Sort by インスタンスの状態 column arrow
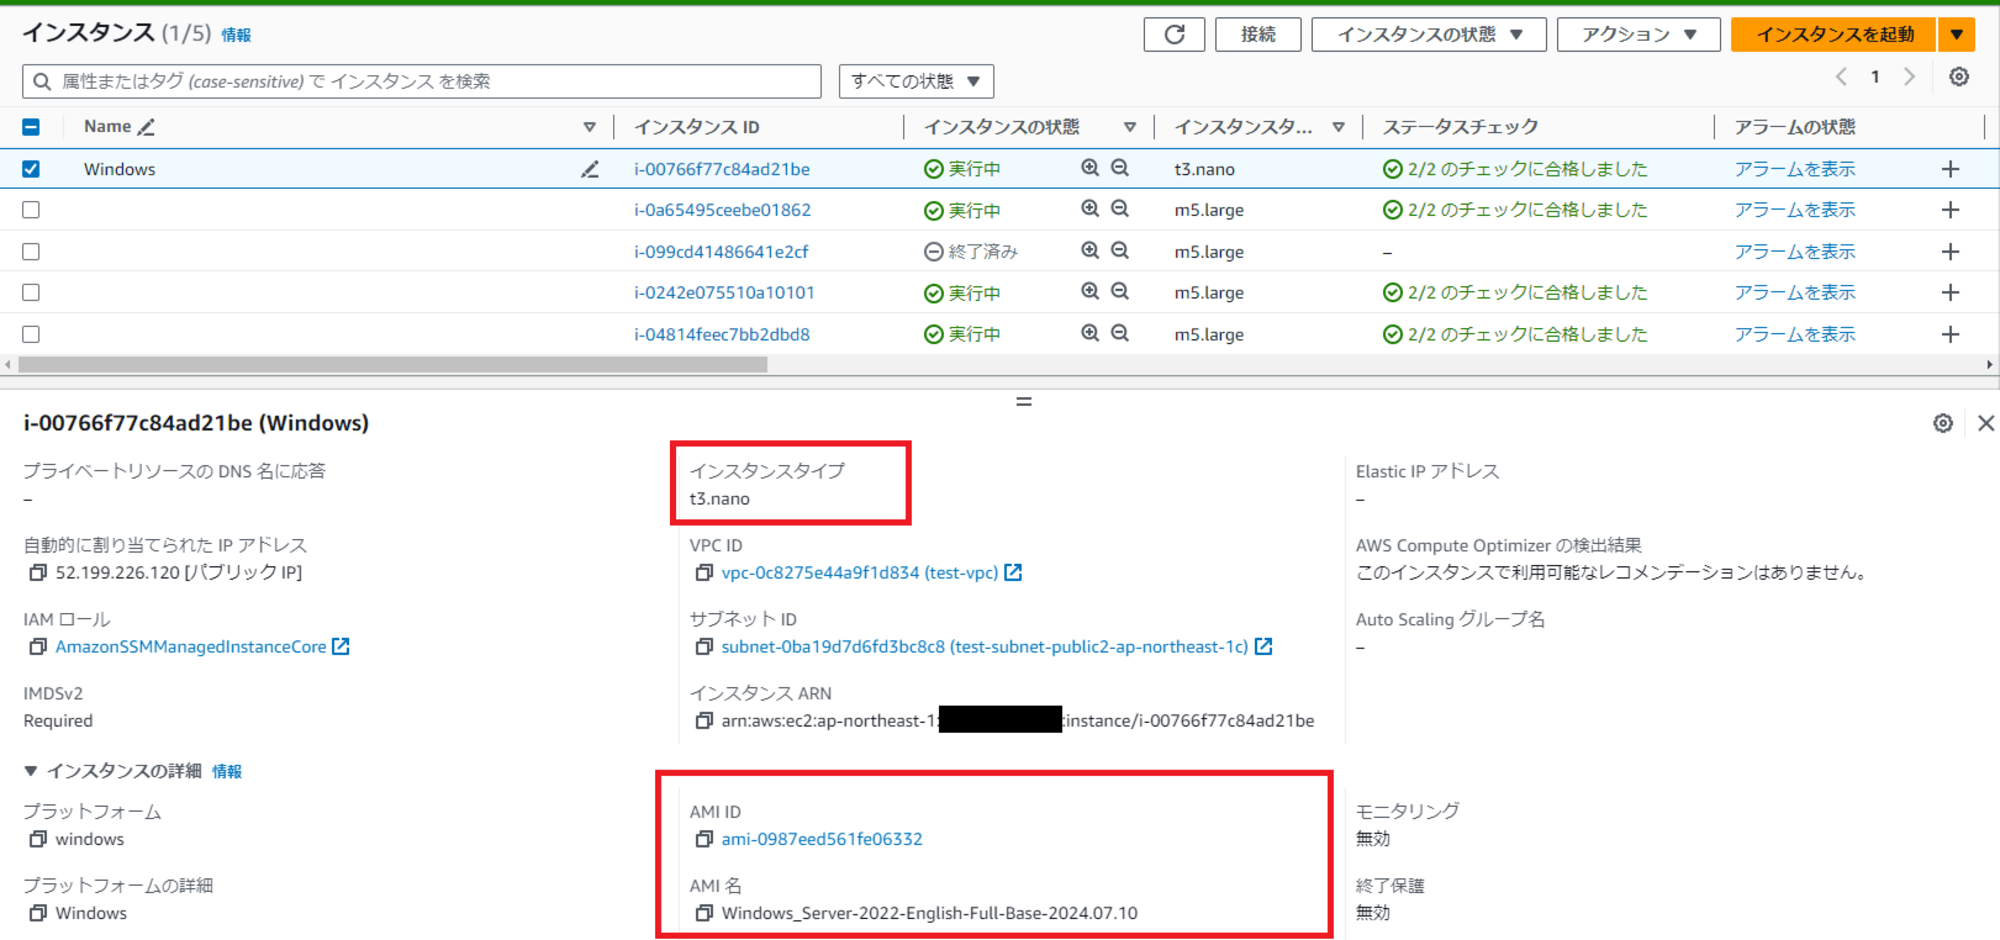The width and height of the screenshot is (2000, 940). pyautogui.click(x=1130, y=127)
